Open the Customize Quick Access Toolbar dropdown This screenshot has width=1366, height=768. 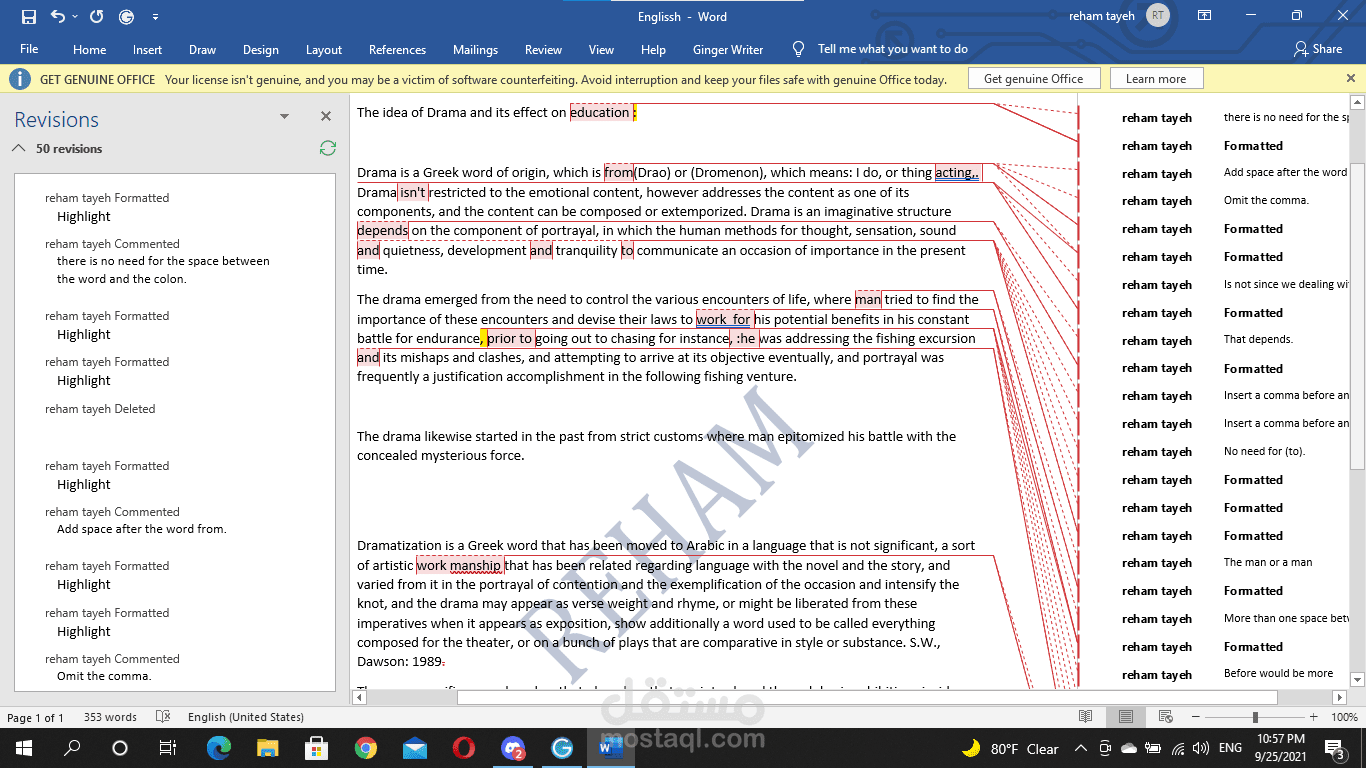pos(155,17)
